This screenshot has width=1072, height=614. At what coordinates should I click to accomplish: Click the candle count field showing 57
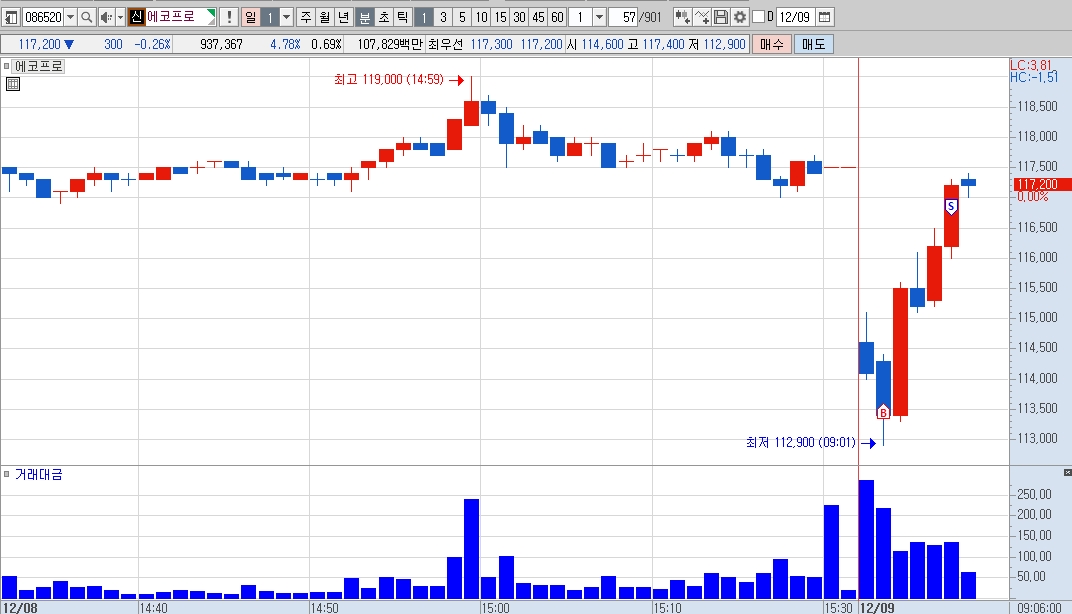coord(624,17)
